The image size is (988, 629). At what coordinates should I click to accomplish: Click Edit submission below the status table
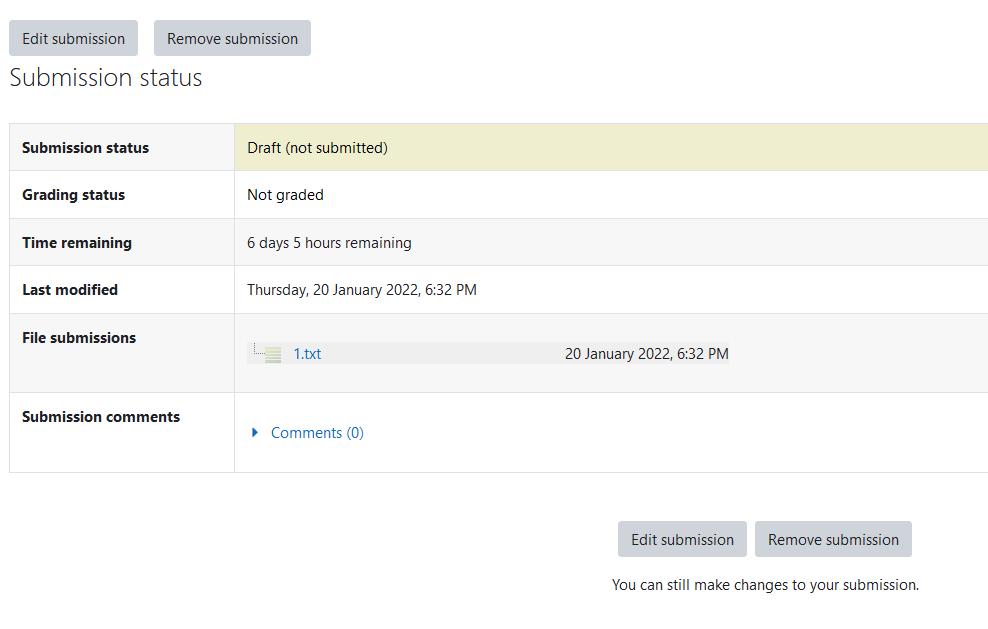tap(682, 540)
